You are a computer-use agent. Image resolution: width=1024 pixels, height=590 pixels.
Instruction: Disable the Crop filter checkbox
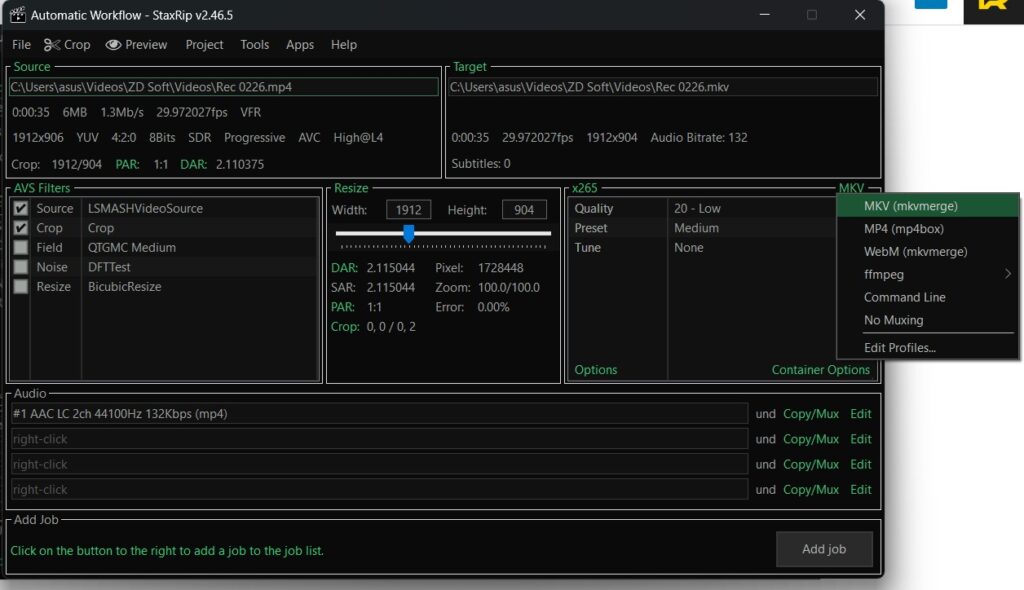[21, 228]
